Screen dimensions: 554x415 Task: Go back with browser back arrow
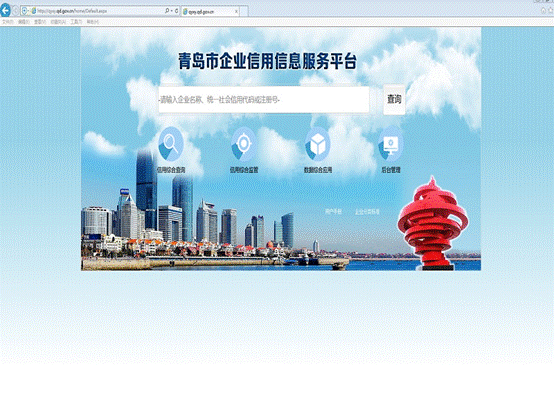[5, 11]
